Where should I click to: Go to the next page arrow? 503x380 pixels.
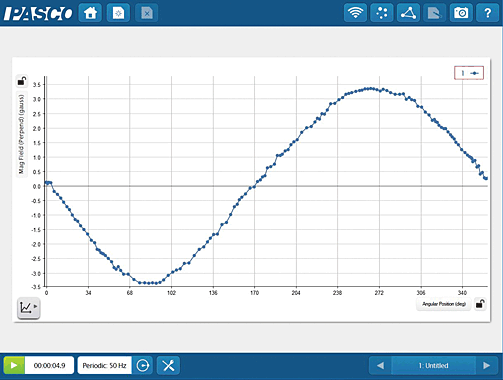pos(487,365)
